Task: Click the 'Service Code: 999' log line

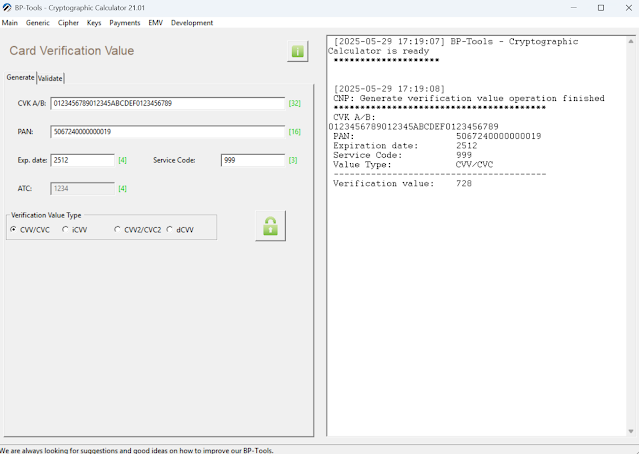Action: [x=402, y=155]
